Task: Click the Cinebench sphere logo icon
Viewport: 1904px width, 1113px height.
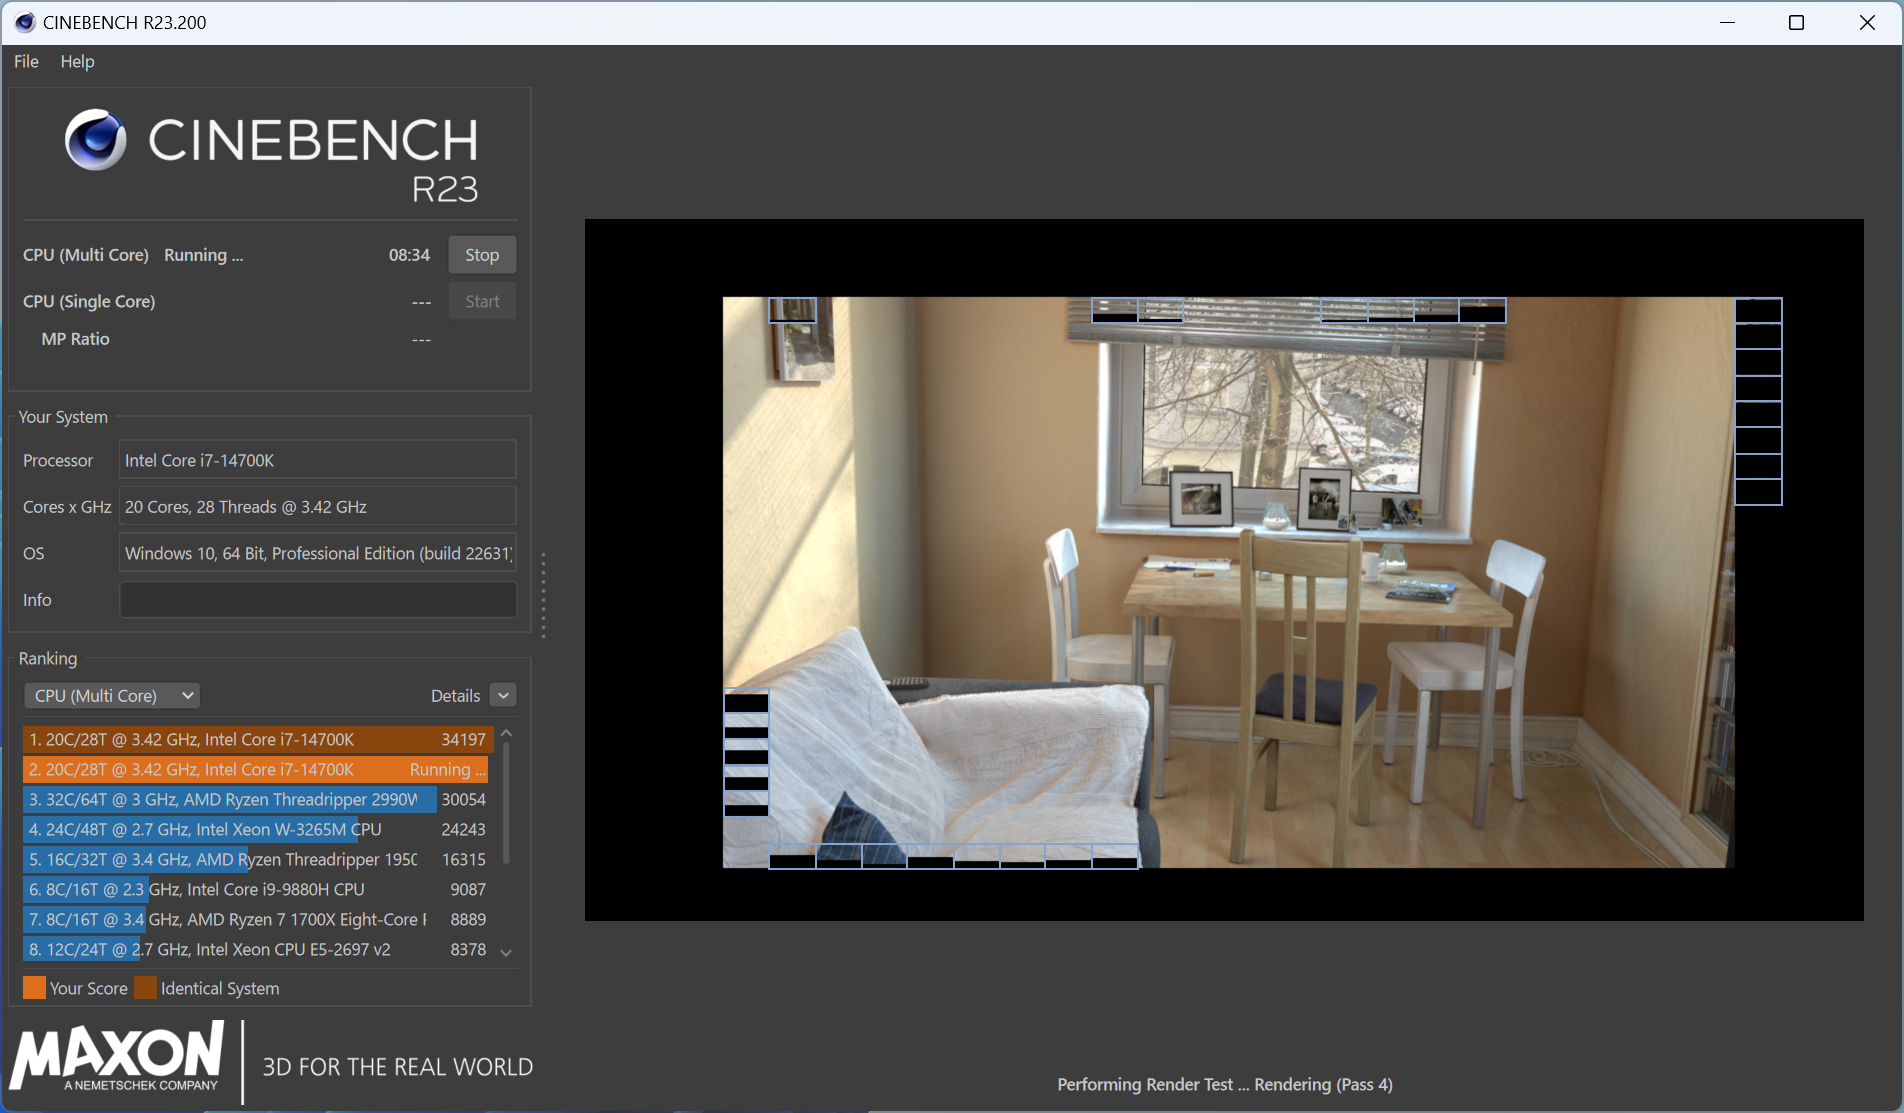Action: tap(96, 140)
